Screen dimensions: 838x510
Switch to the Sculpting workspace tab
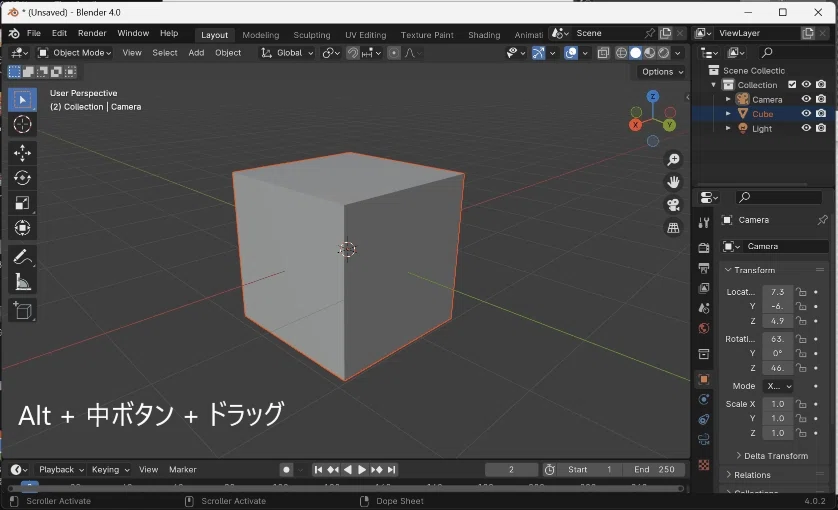tap(311, 35)
